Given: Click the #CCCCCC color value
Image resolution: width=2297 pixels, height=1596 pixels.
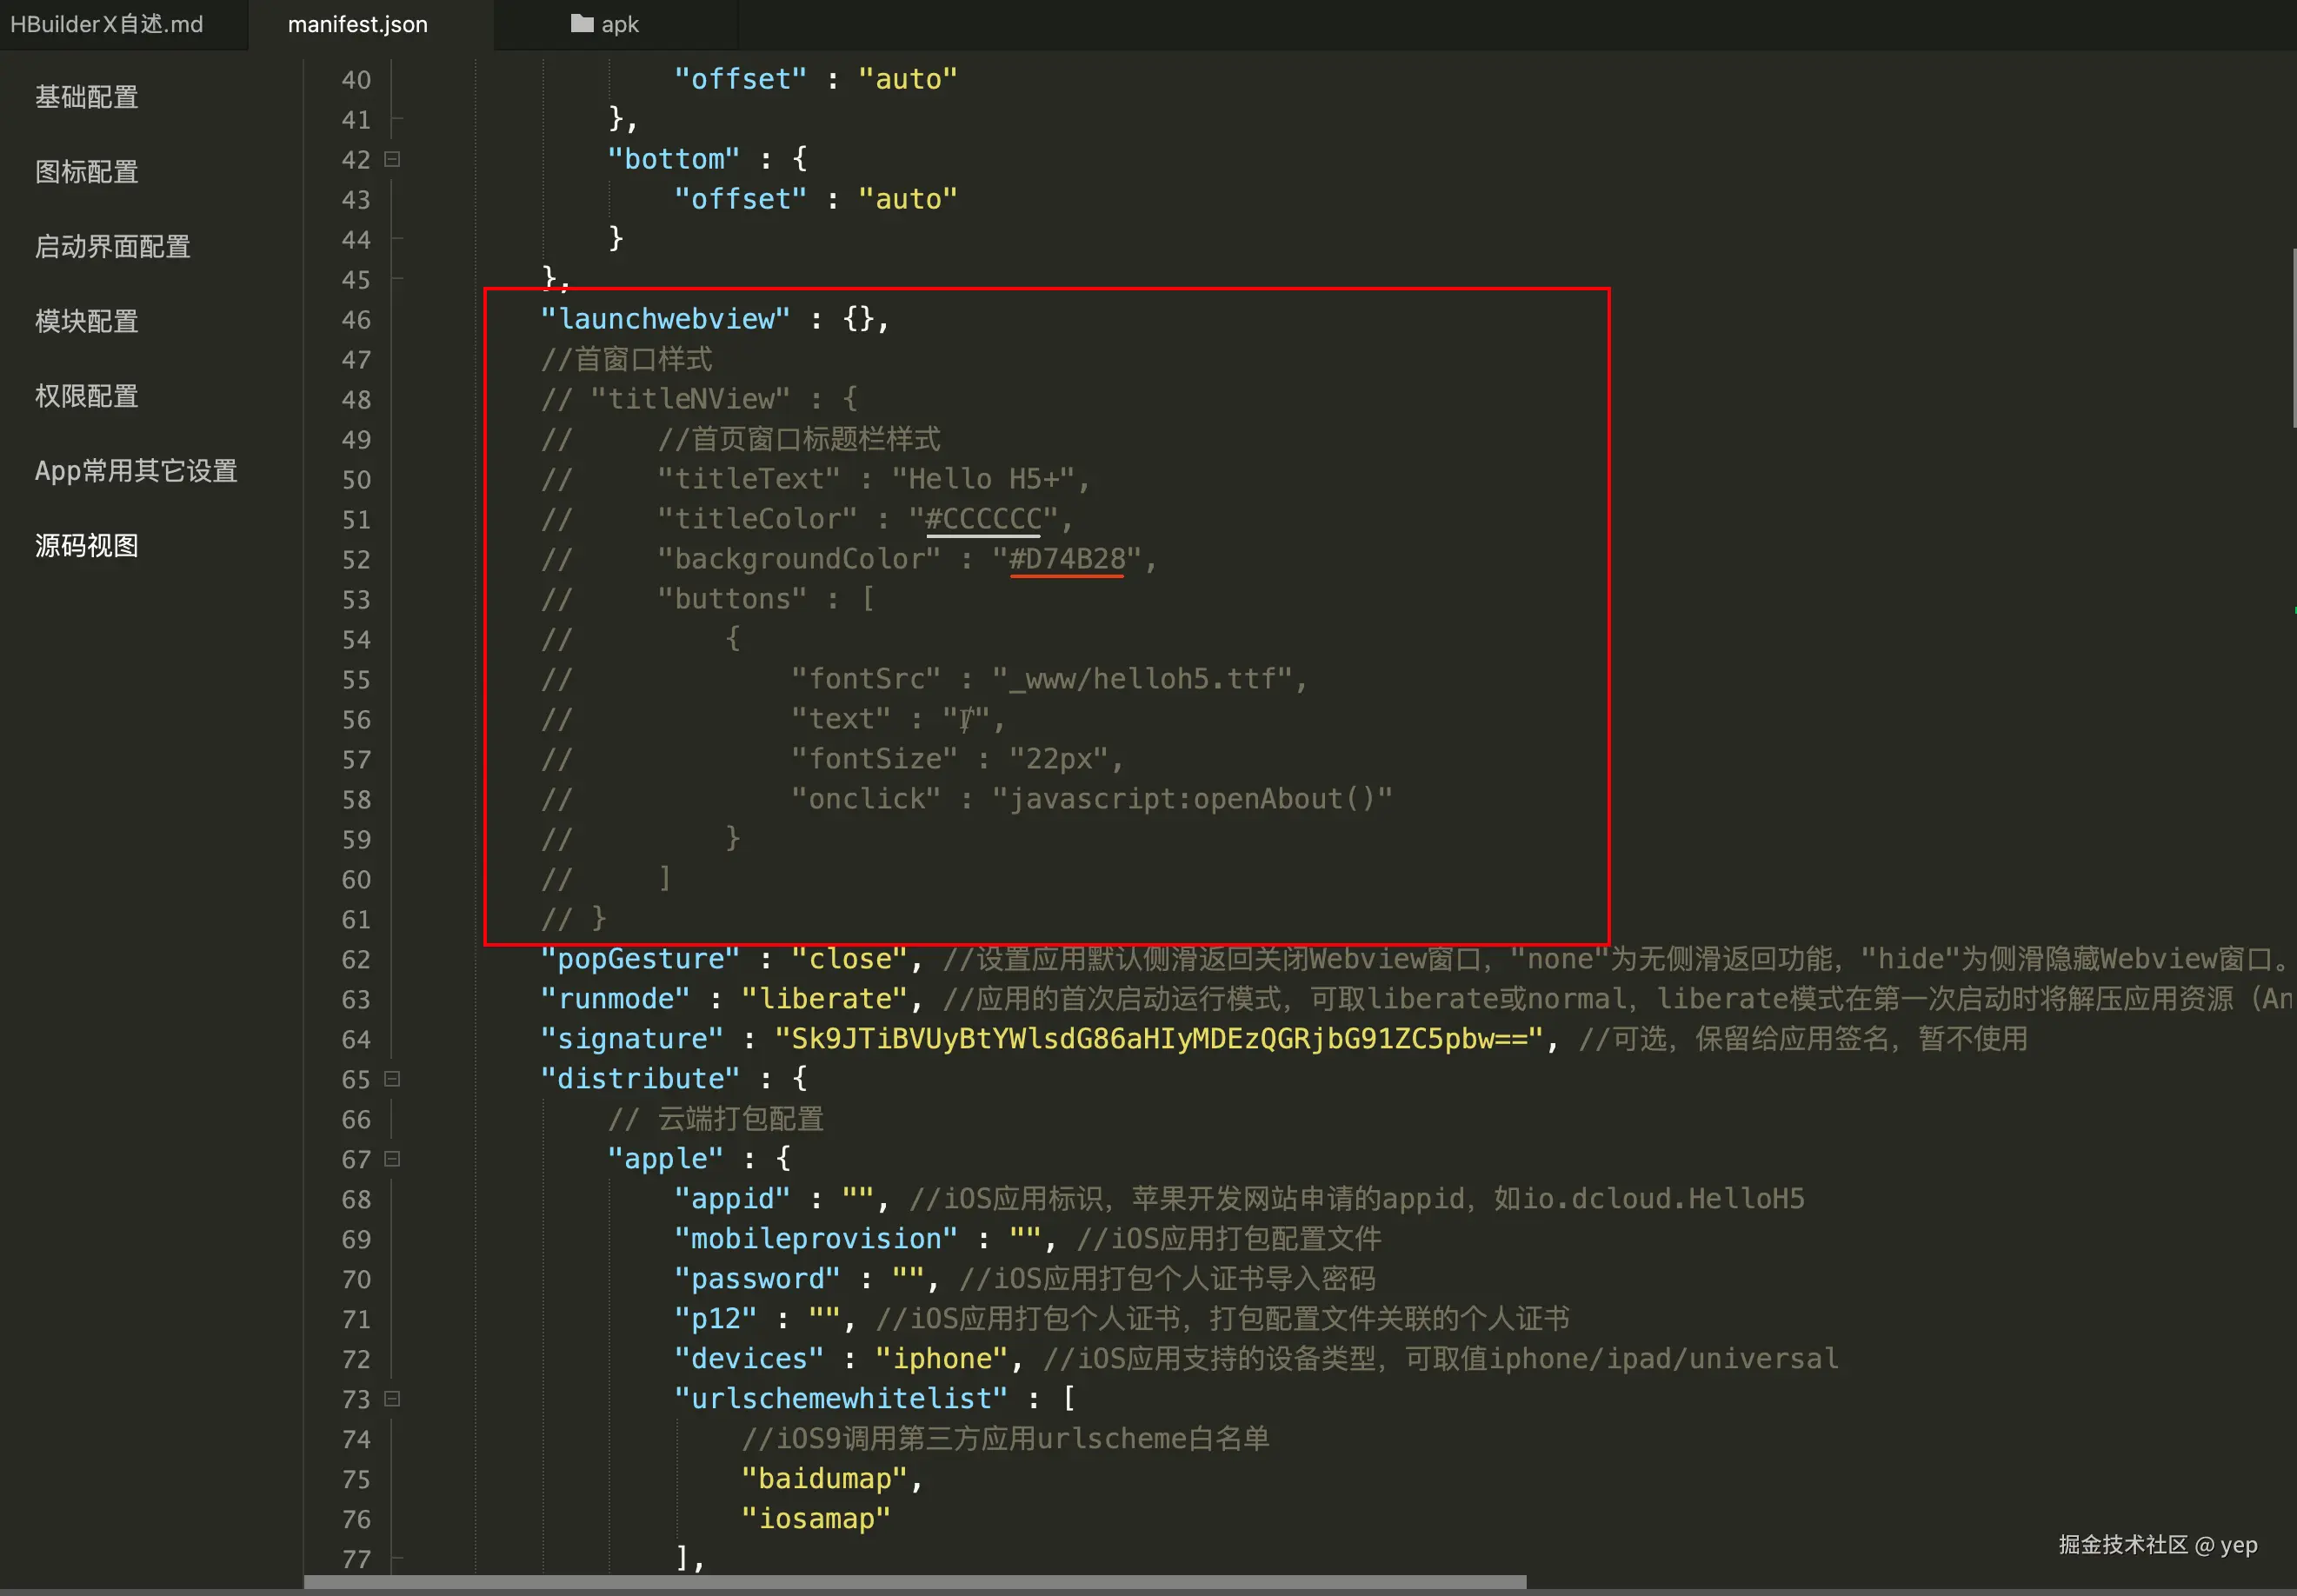Looking at the screenshot, I should (x=983, y=519).
